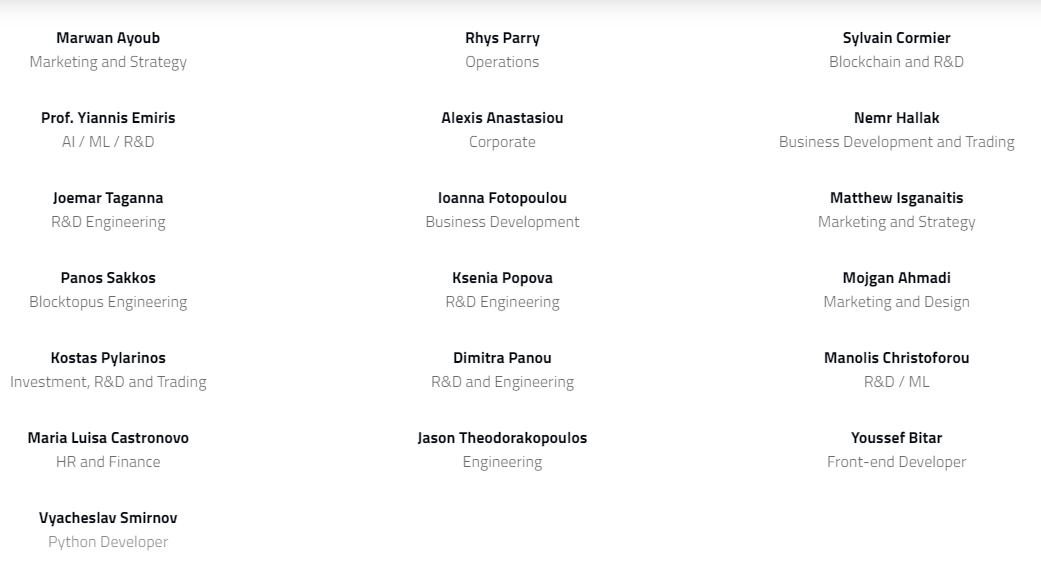
Task: Open Sylvain Cormier's profile name
Action: (x=896, y=38)
